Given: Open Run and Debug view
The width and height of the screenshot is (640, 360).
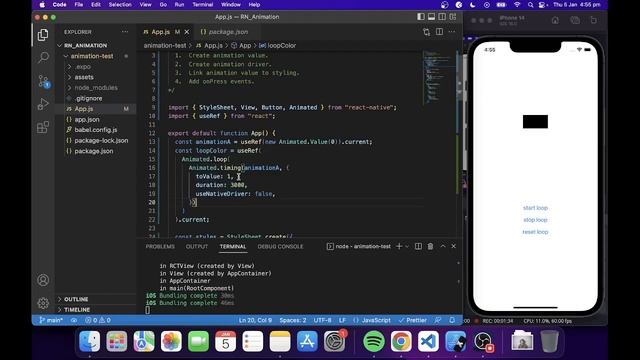Looking at the screenshot, I should [x=43, y=104].
